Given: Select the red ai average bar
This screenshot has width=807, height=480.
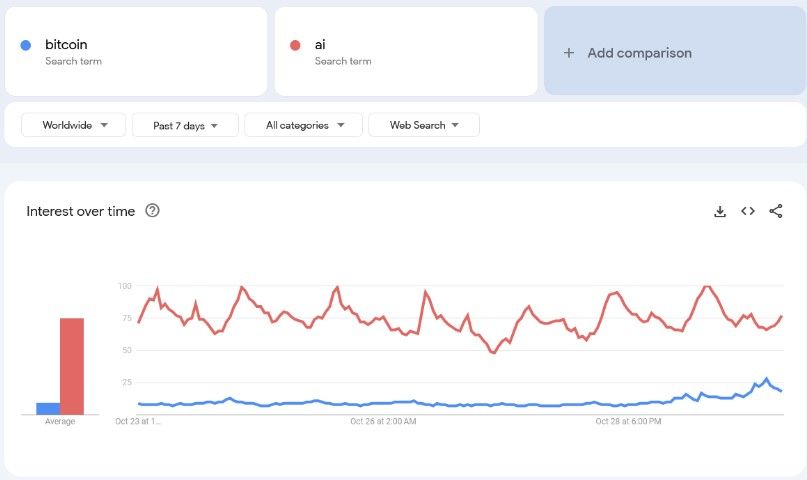Looking at the screenshot, I should point(72,366).
